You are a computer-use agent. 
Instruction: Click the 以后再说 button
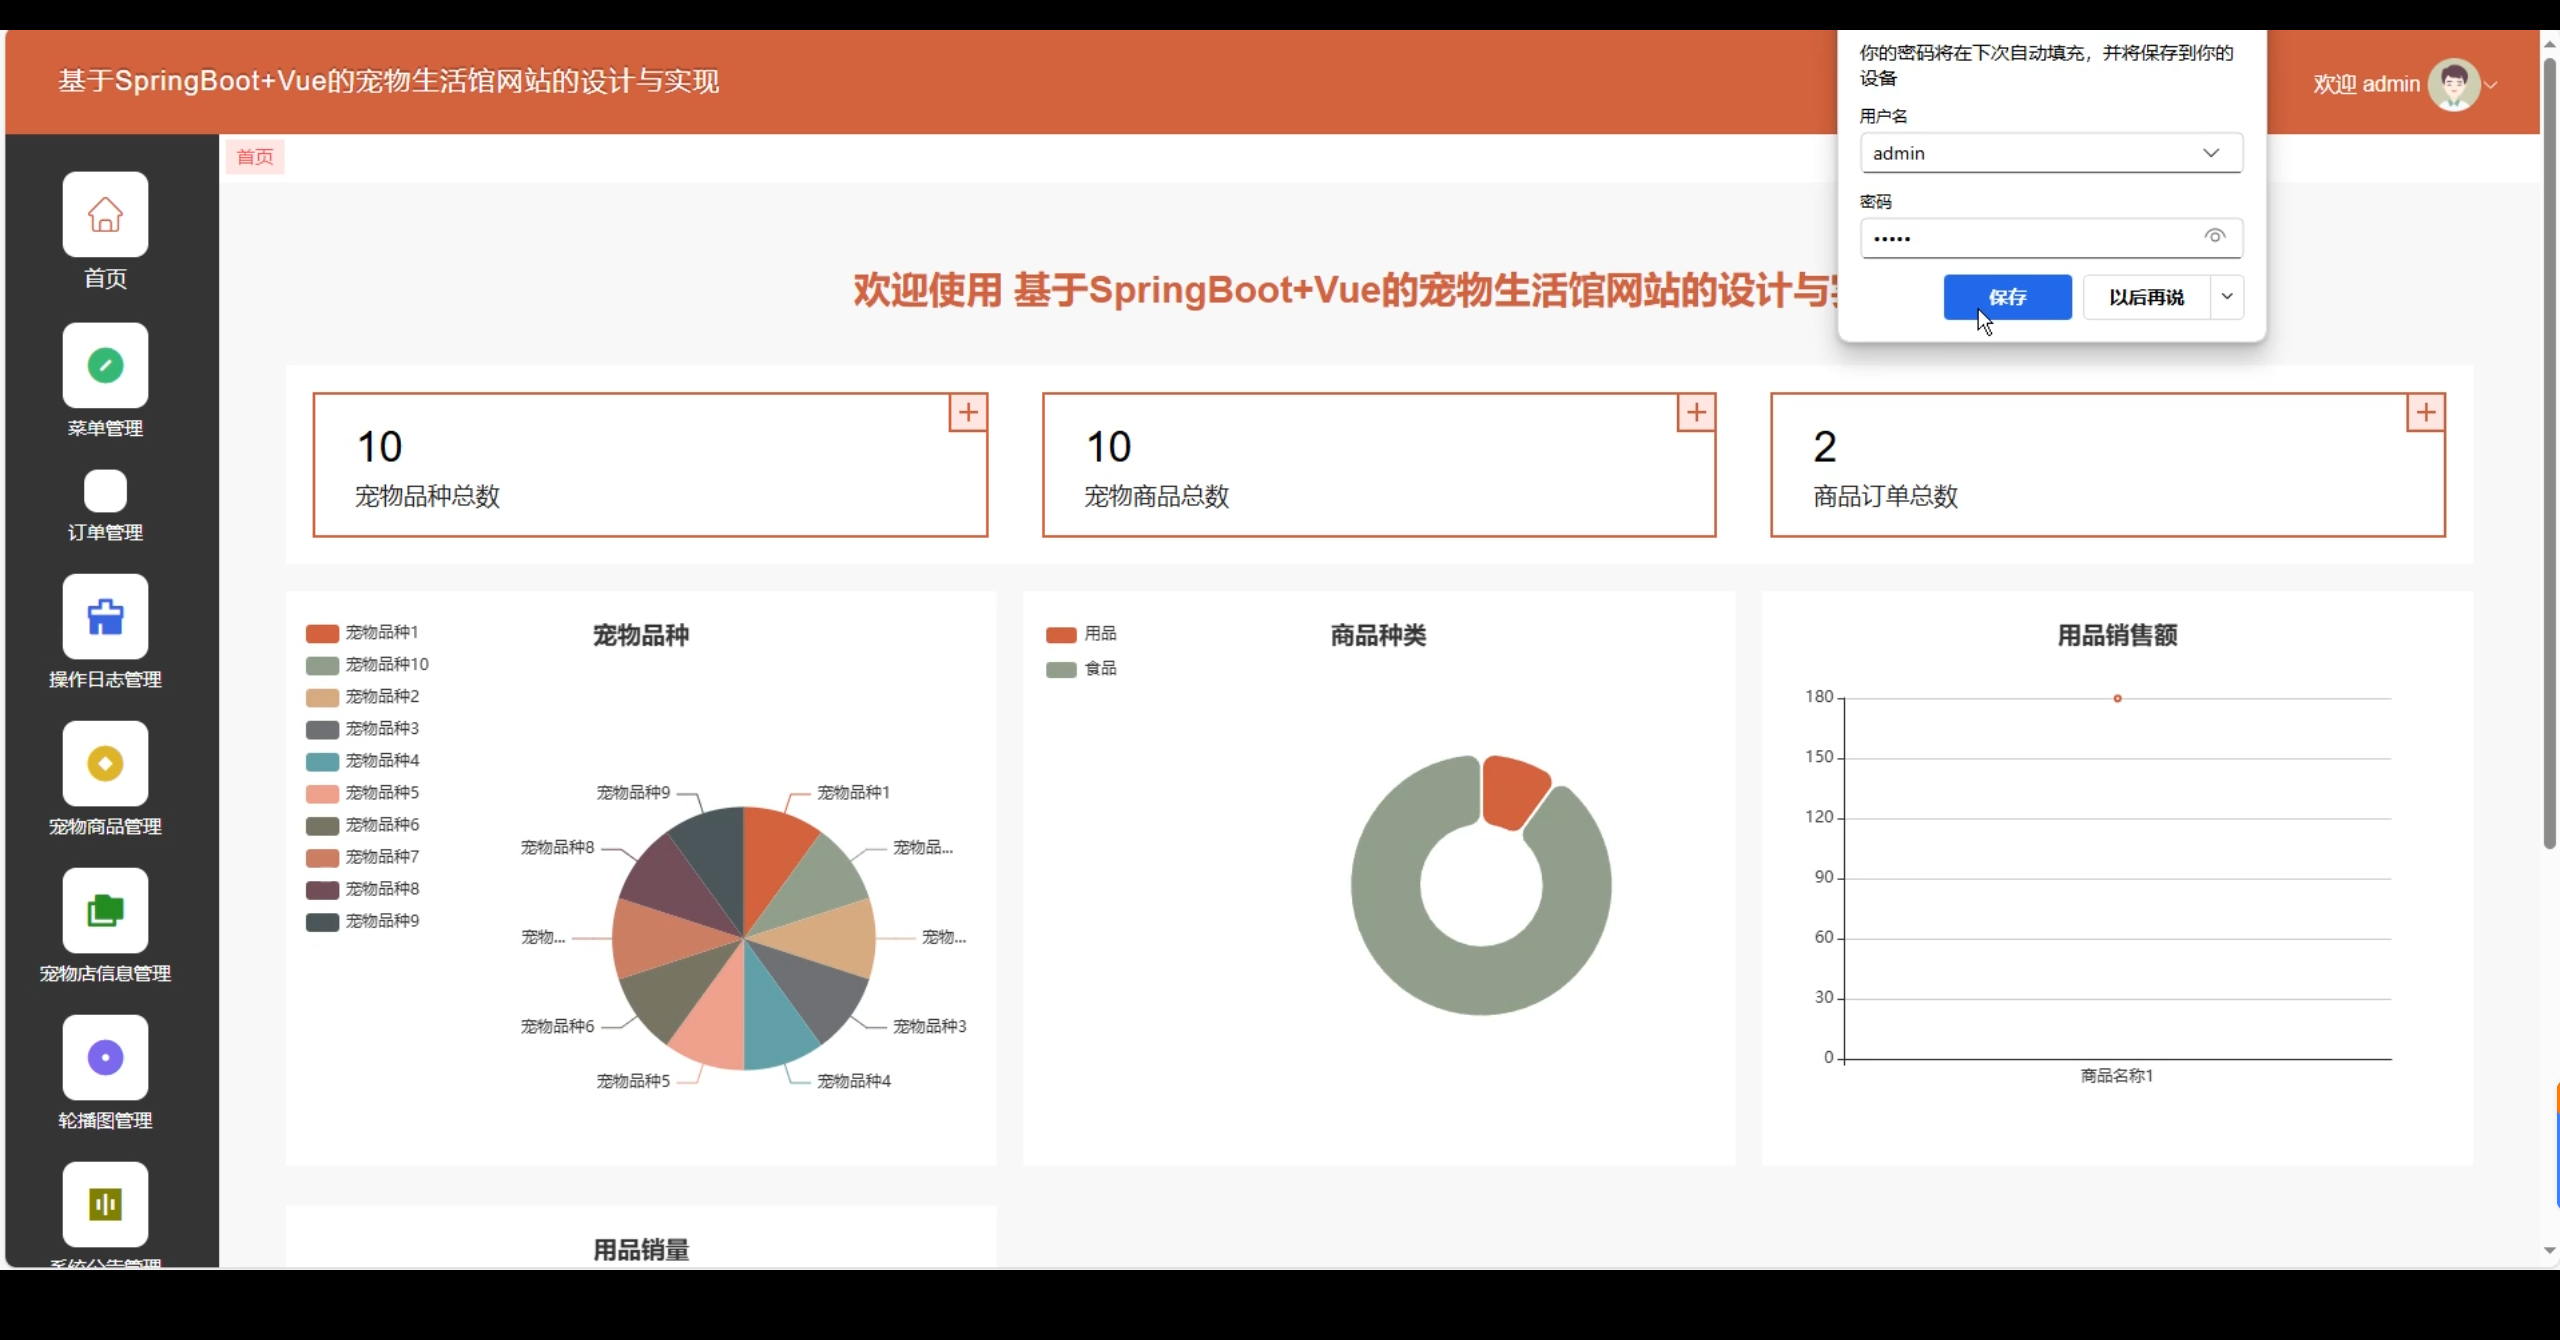coord(2146,297)
